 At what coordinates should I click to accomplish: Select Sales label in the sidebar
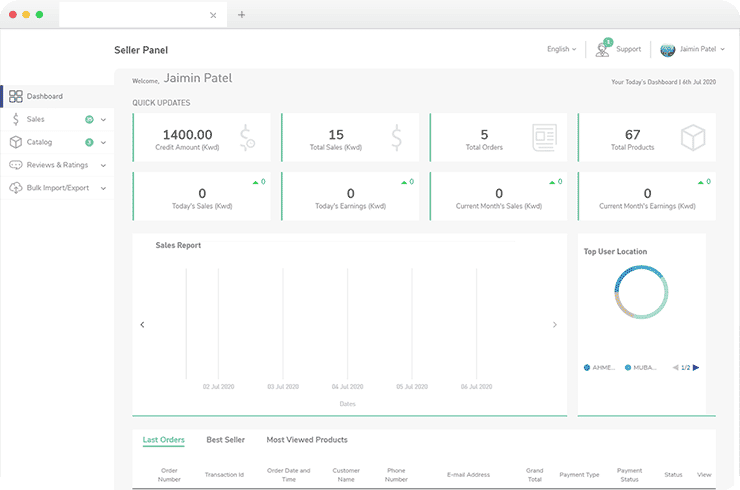pyautogui.click(x=35, y=119)
